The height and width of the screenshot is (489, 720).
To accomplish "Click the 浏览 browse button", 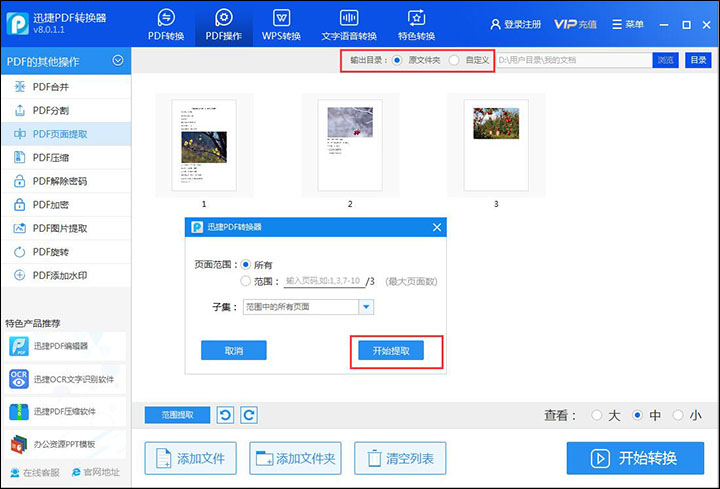I will coord(665,60).
